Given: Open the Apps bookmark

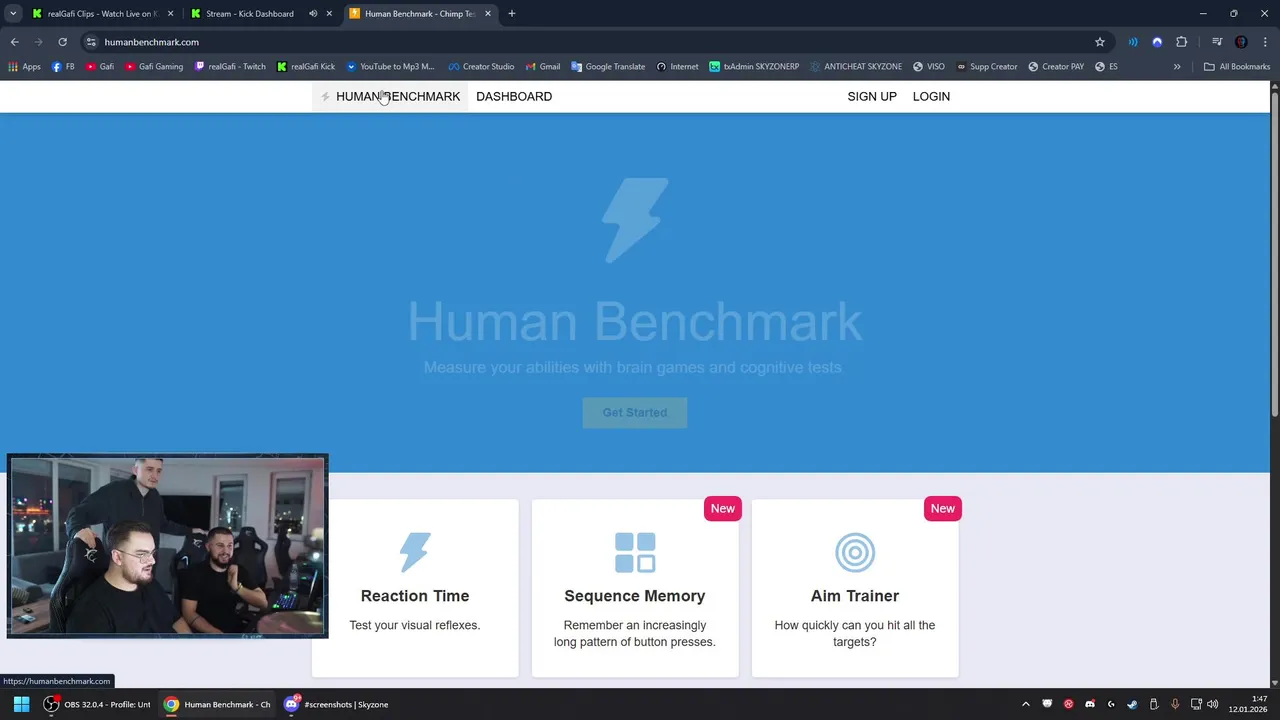Looking at the screenshot, I should [25, 67].
